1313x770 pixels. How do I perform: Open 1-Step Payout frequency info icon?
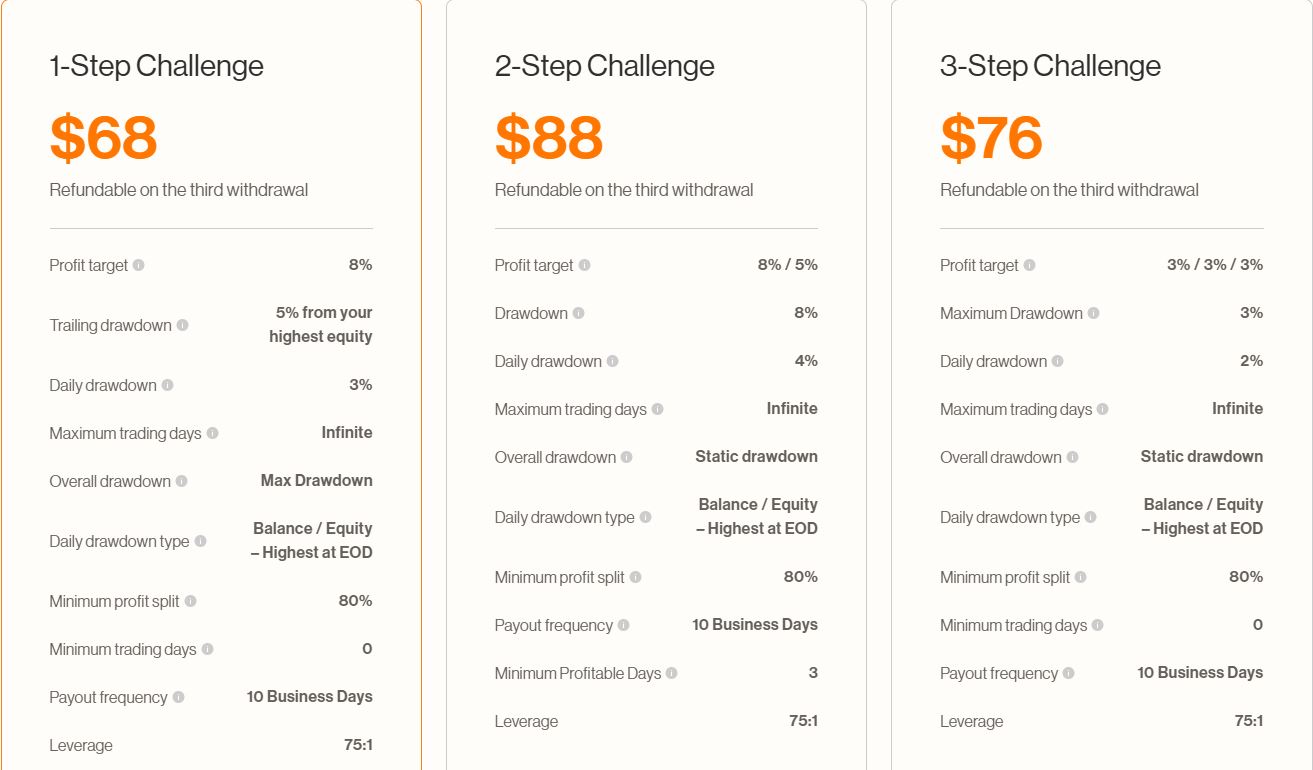178,697
